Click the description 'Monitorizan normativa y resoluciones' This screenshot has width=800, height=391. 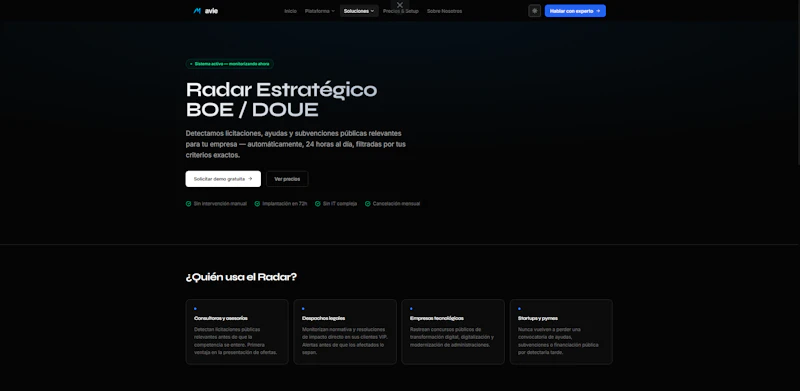tap(344, 341)
